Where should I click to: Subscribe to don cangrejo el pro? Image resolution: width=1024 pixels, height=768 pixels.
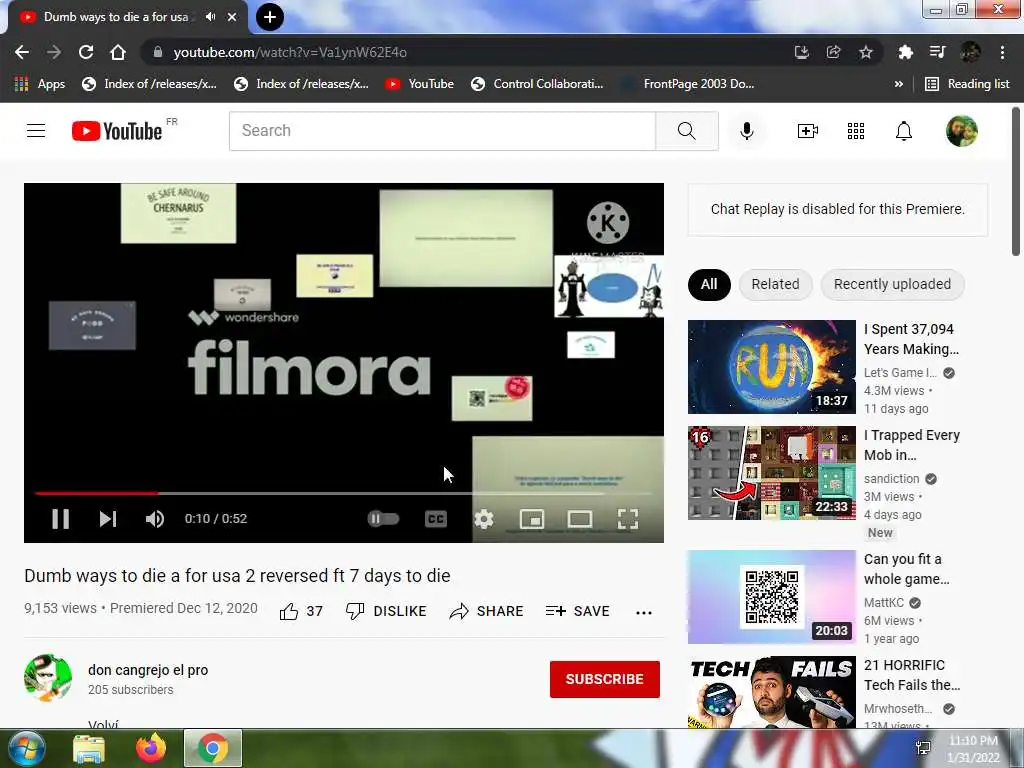(605, 679)
